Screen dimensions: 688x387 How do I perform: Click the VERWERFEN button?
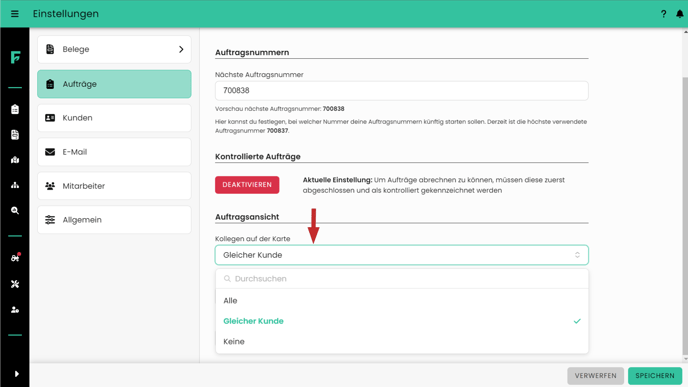(x=595, y=376)
